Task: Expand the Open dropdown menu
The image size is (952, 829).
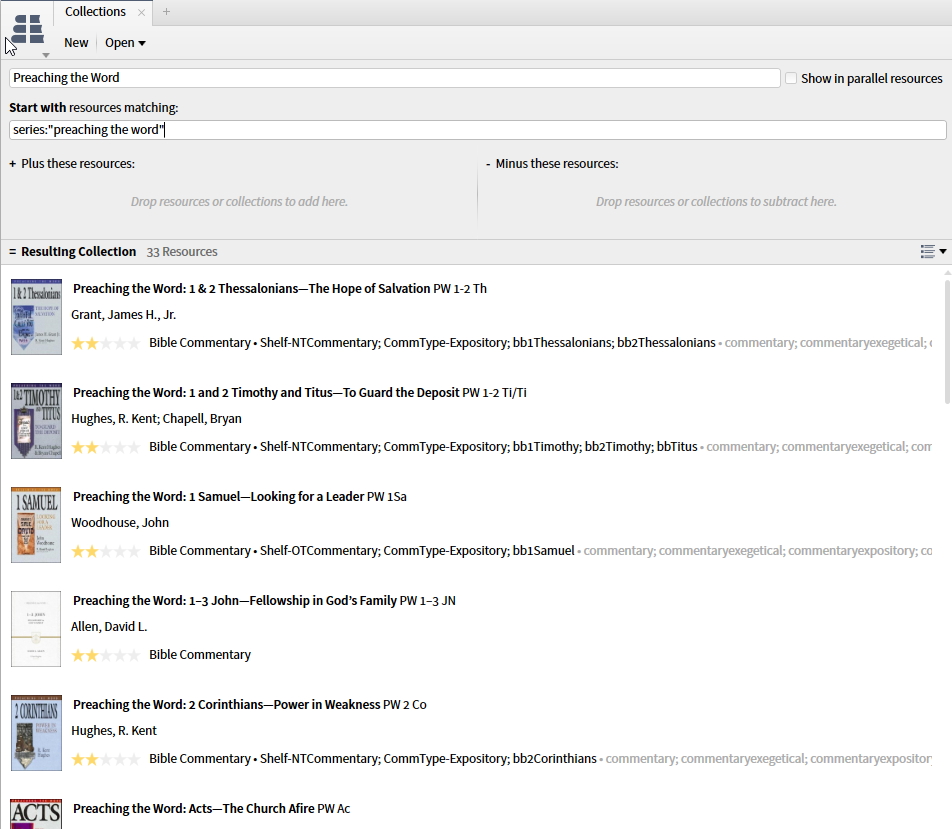Action: click(x=125, y=43)
